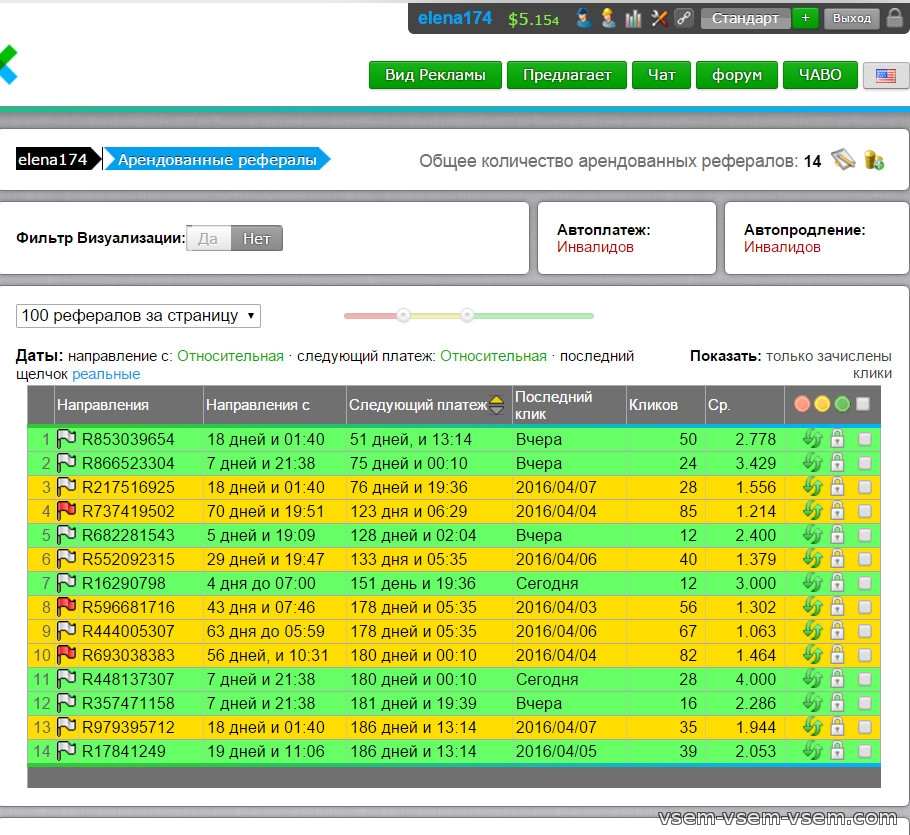Select the green circle filter in table header

pos(842,404)
